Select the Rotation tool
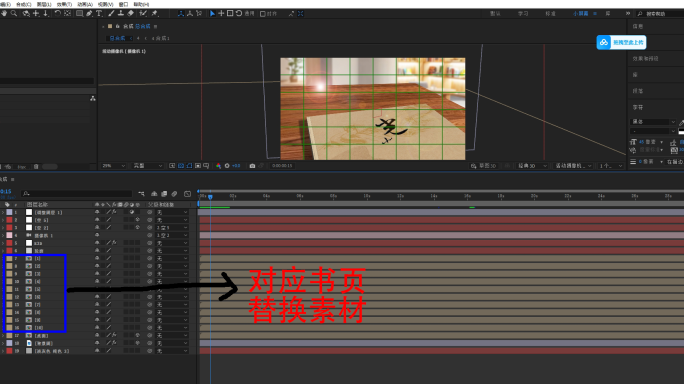Screen dimensions: 684x384 tap(58, 14)
